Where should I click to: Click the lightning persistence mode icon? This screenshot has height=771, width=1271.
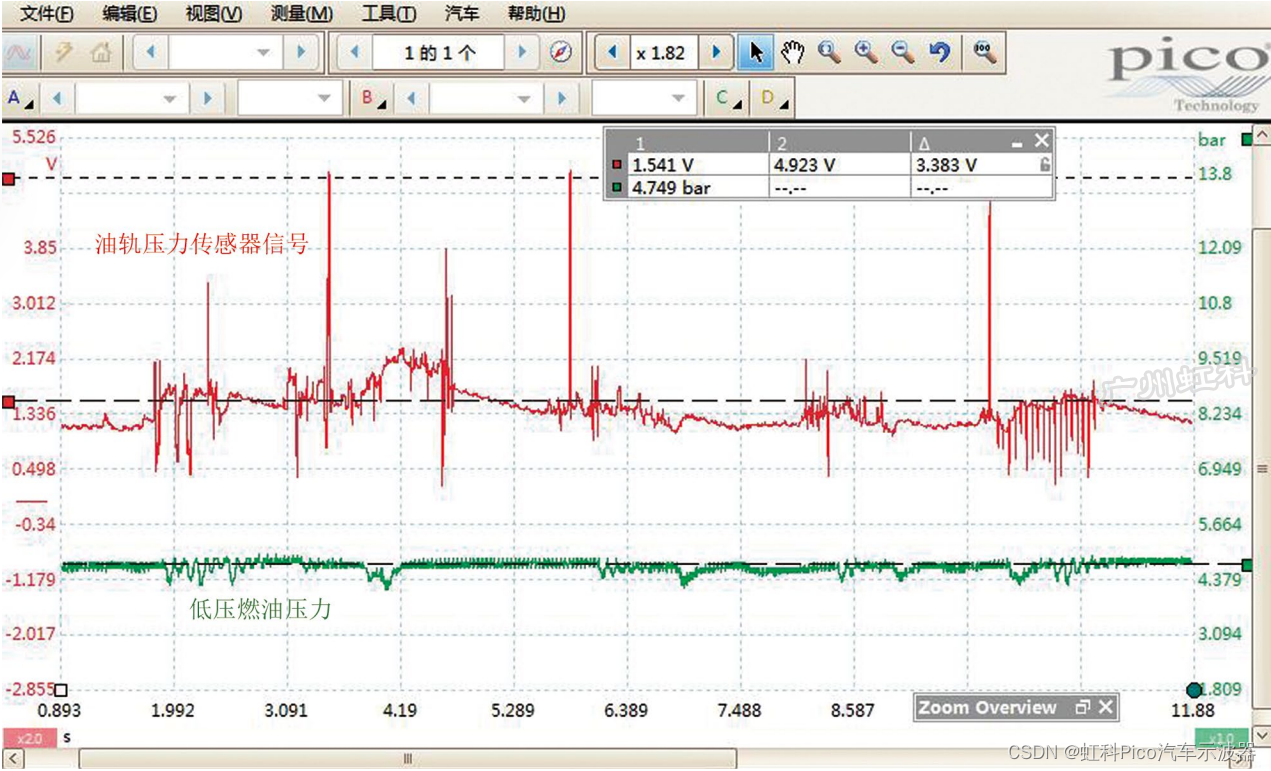tap(63, 52)
